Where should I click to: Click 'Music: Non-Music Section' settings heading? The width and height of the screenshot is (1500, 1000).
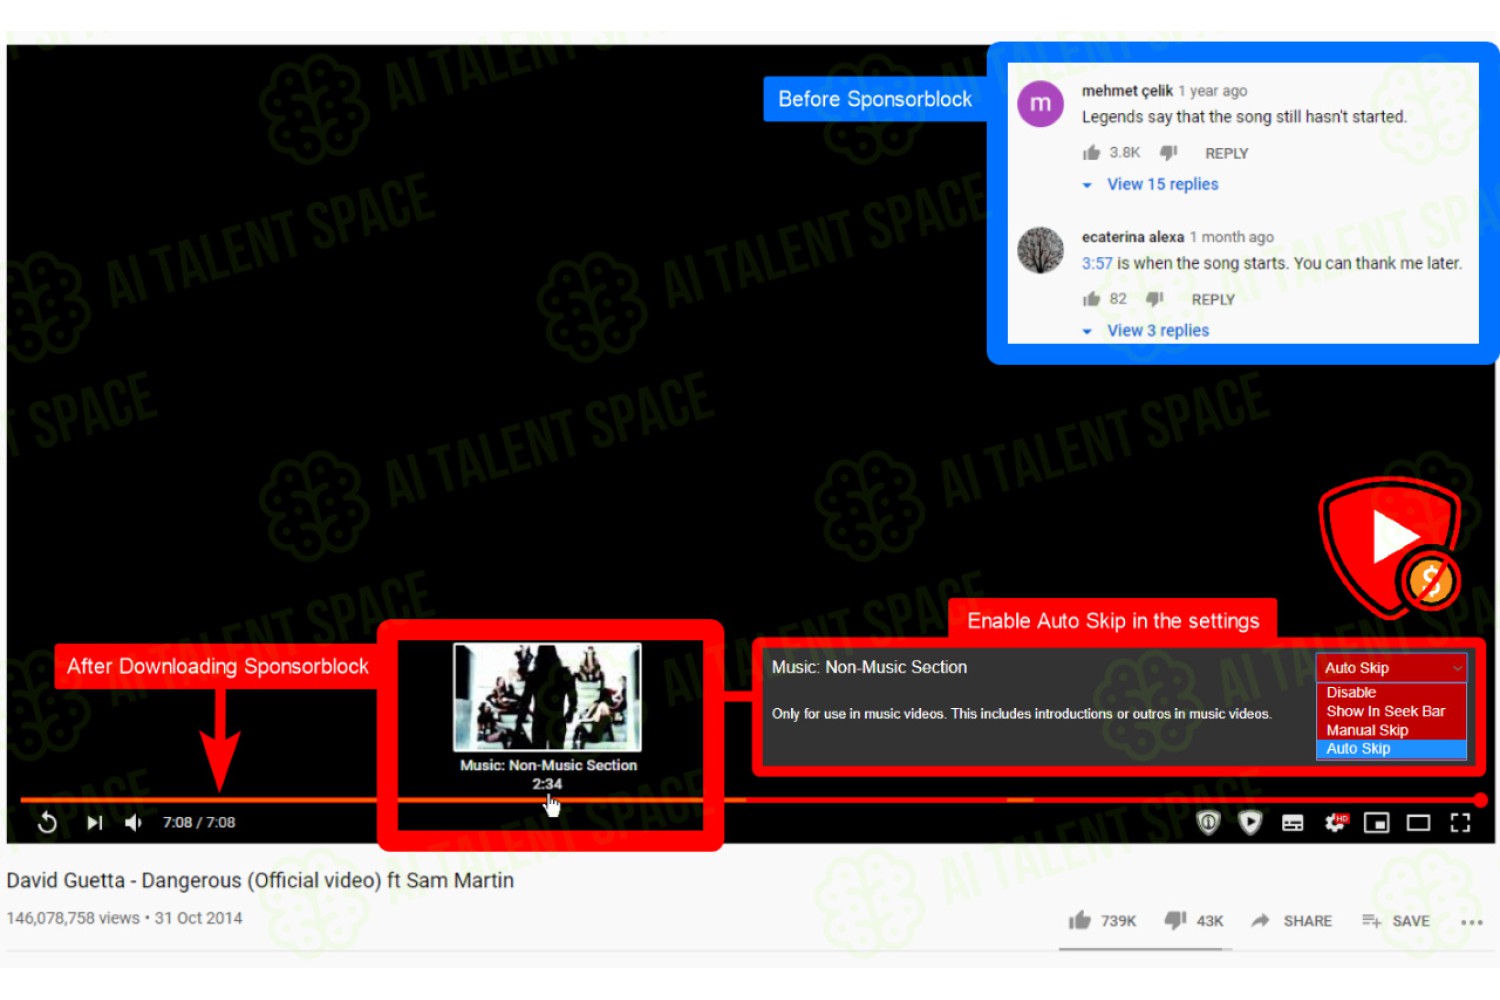[869, 667]
